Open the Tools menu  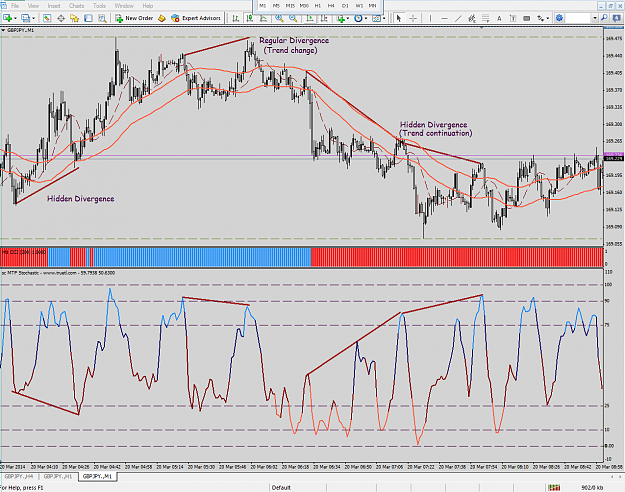click(99, 6)
